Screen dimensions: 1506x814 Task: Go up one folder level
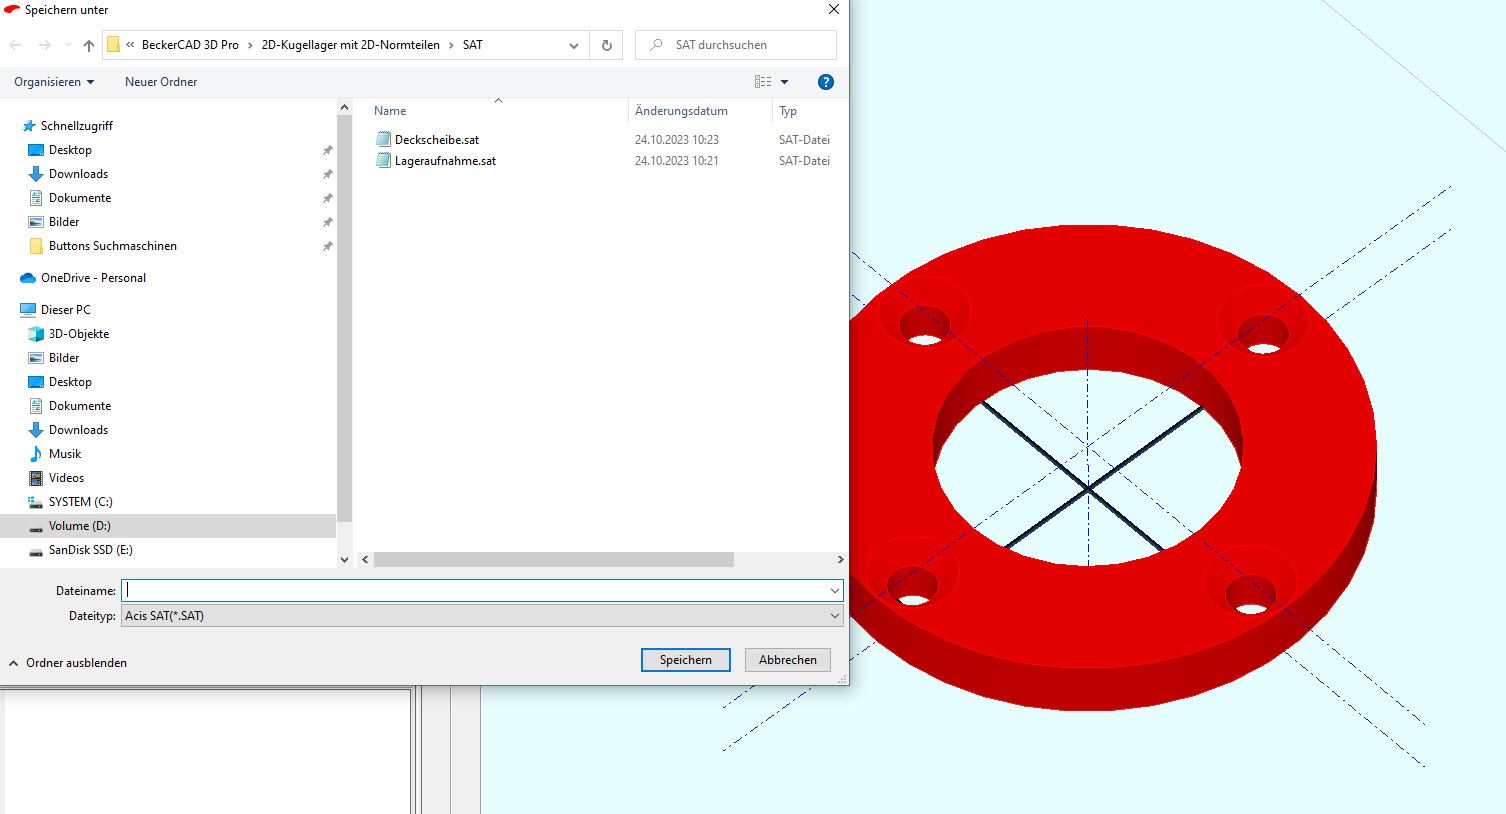[x=89, y=45]
